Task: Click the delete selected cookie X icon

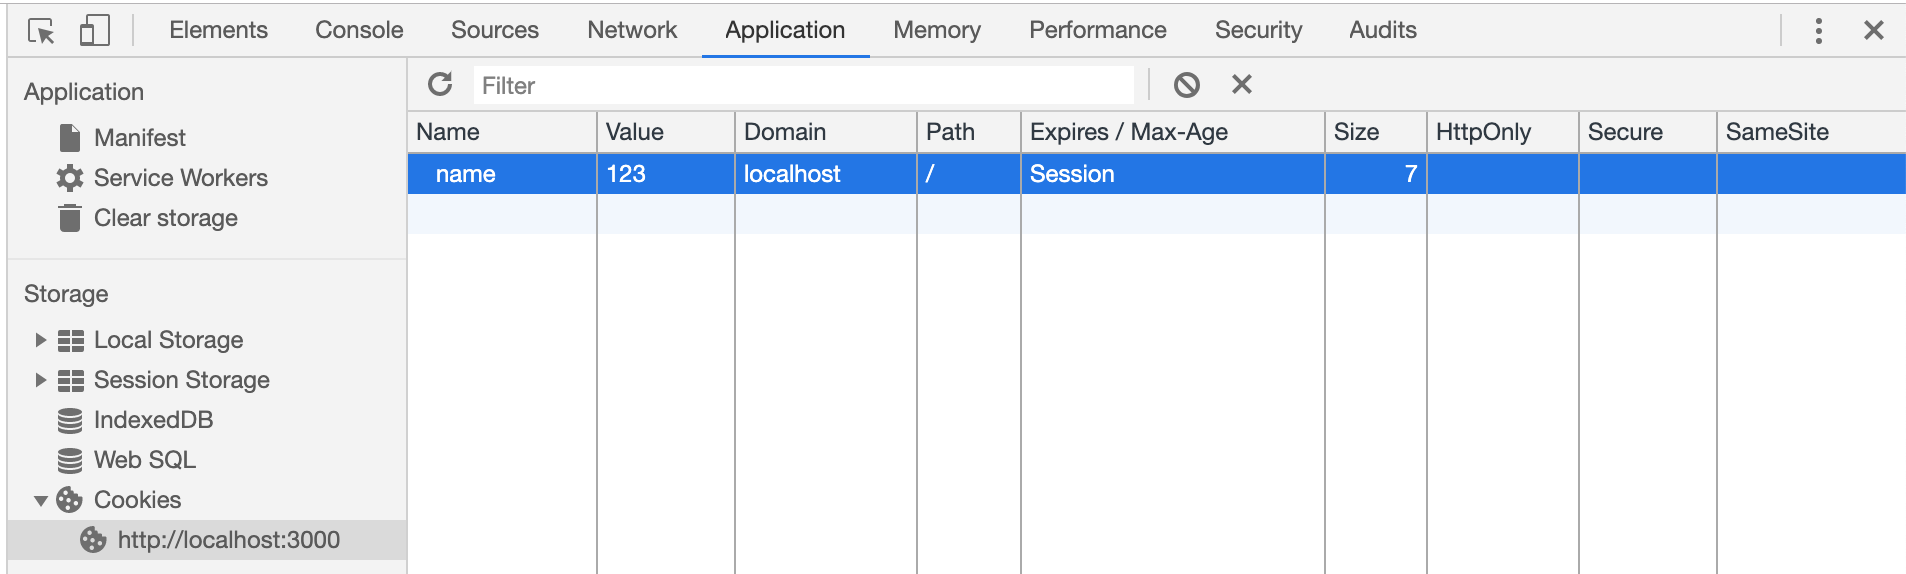Action: (x=1242, y=85)
